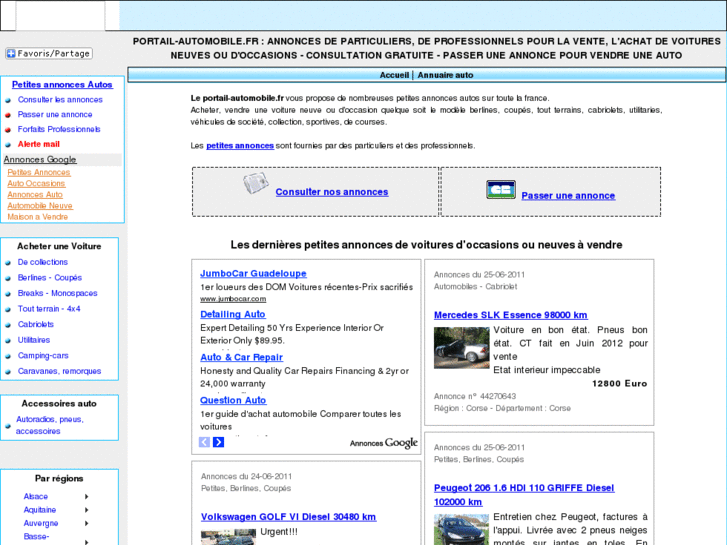
Task: Browse Camping-cars category
Action: click(43, 356)
